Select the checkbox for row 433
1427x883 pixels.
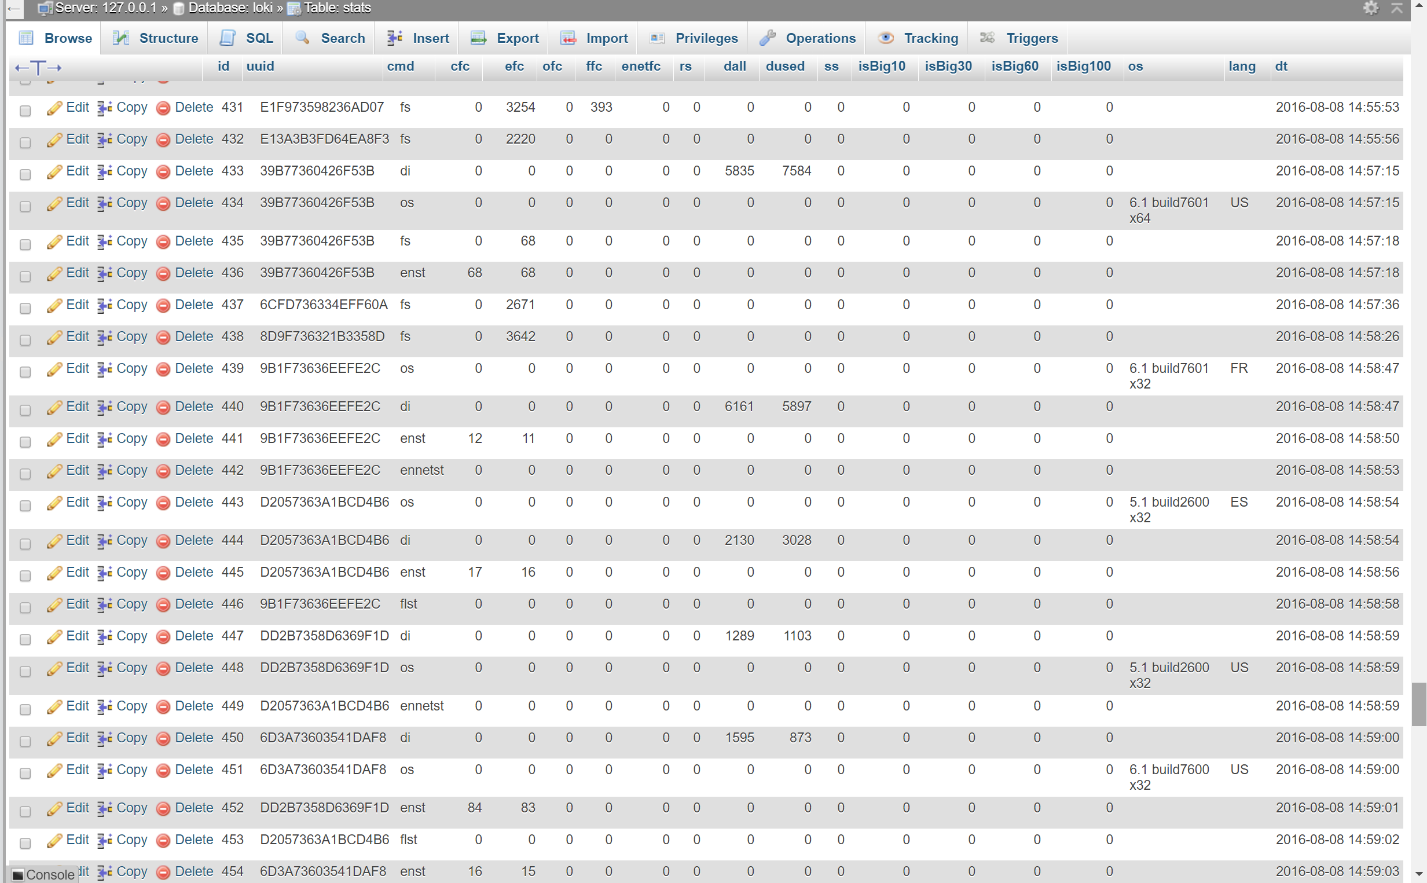[26, 174]
